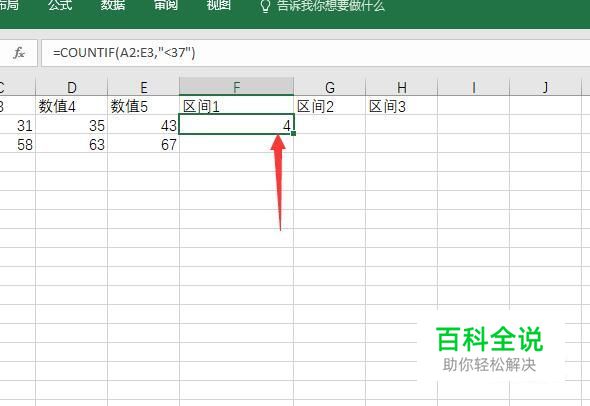Select cell F2 showing result 4
Screen dimensions: 590x406
coord(236,124)
